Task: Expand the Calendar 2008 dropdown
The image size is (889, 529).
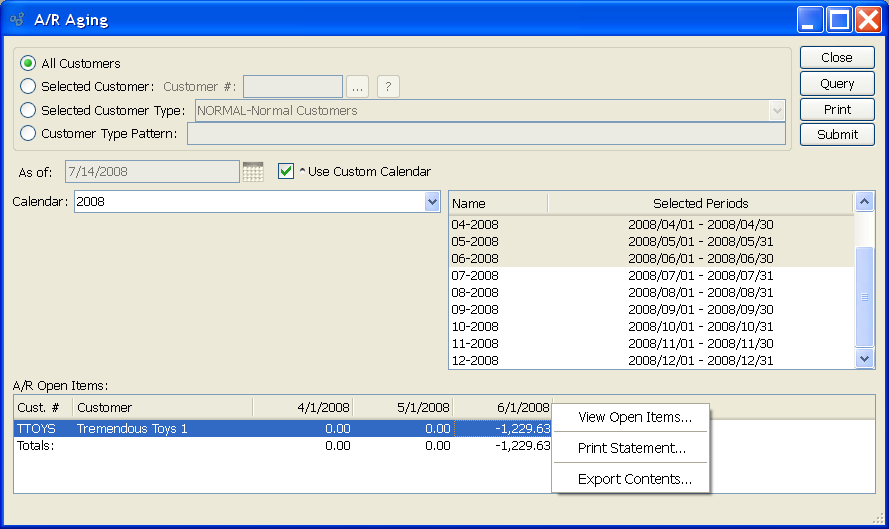Action: click(432, 202)
